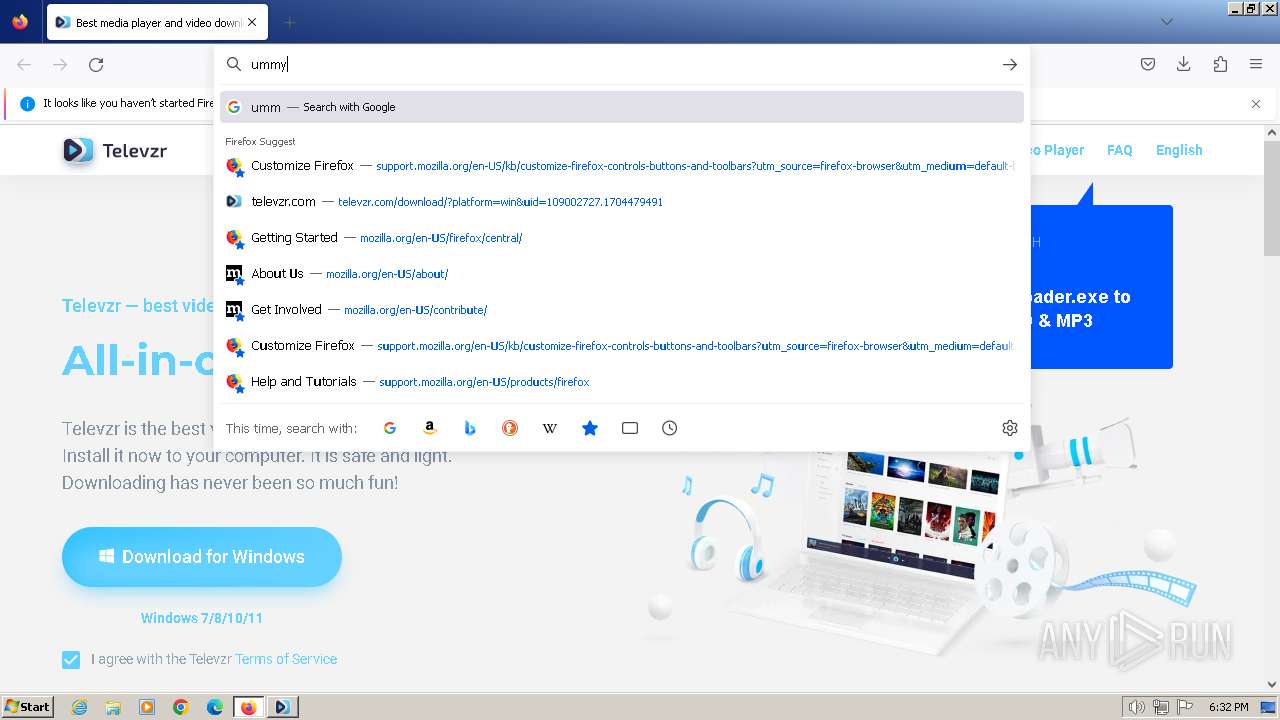Go forward with the forward arrow
The height and width of the screenshot is (720, 1280).
coord(60,64)
